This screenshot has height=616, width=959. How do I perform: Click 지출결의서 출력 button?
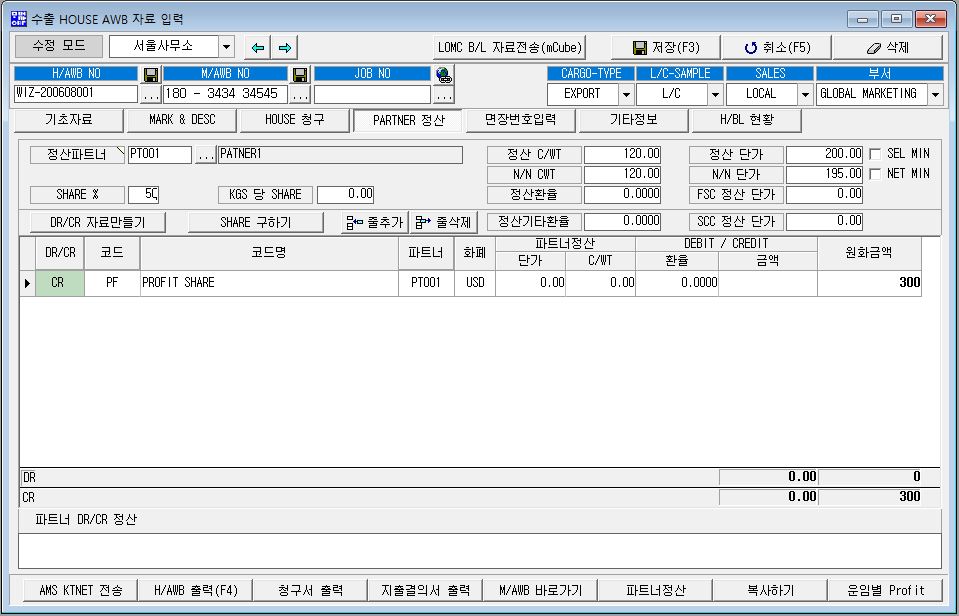point(426,590)
